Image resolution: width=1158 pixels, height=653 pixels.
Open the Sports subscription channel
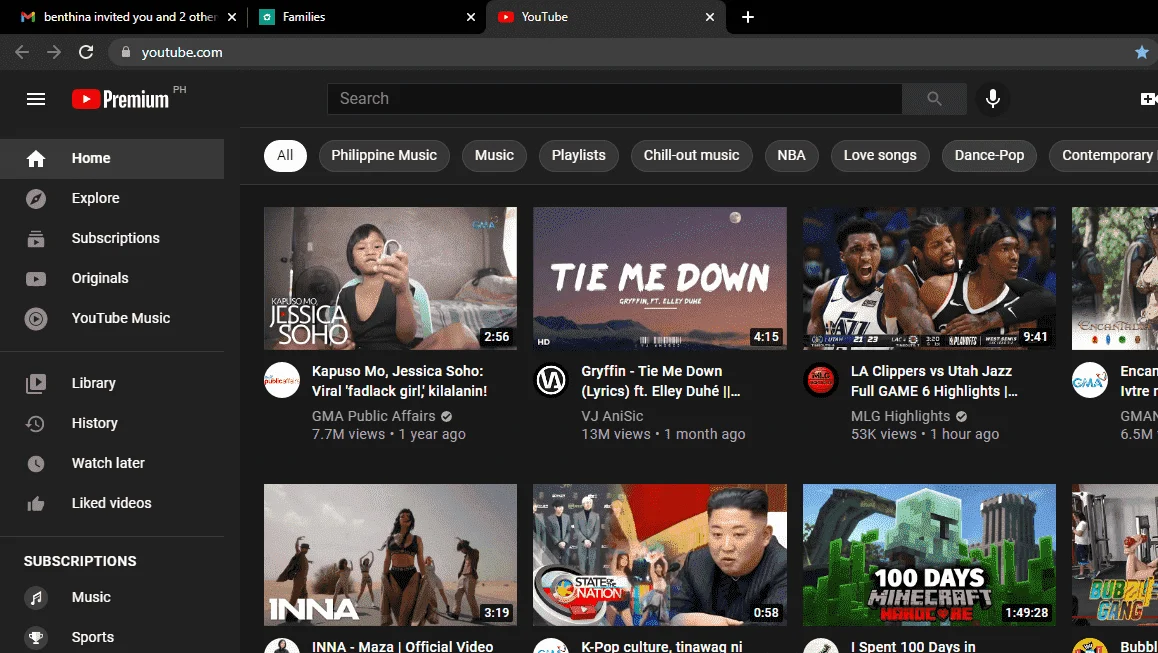[x=112, y=637]
